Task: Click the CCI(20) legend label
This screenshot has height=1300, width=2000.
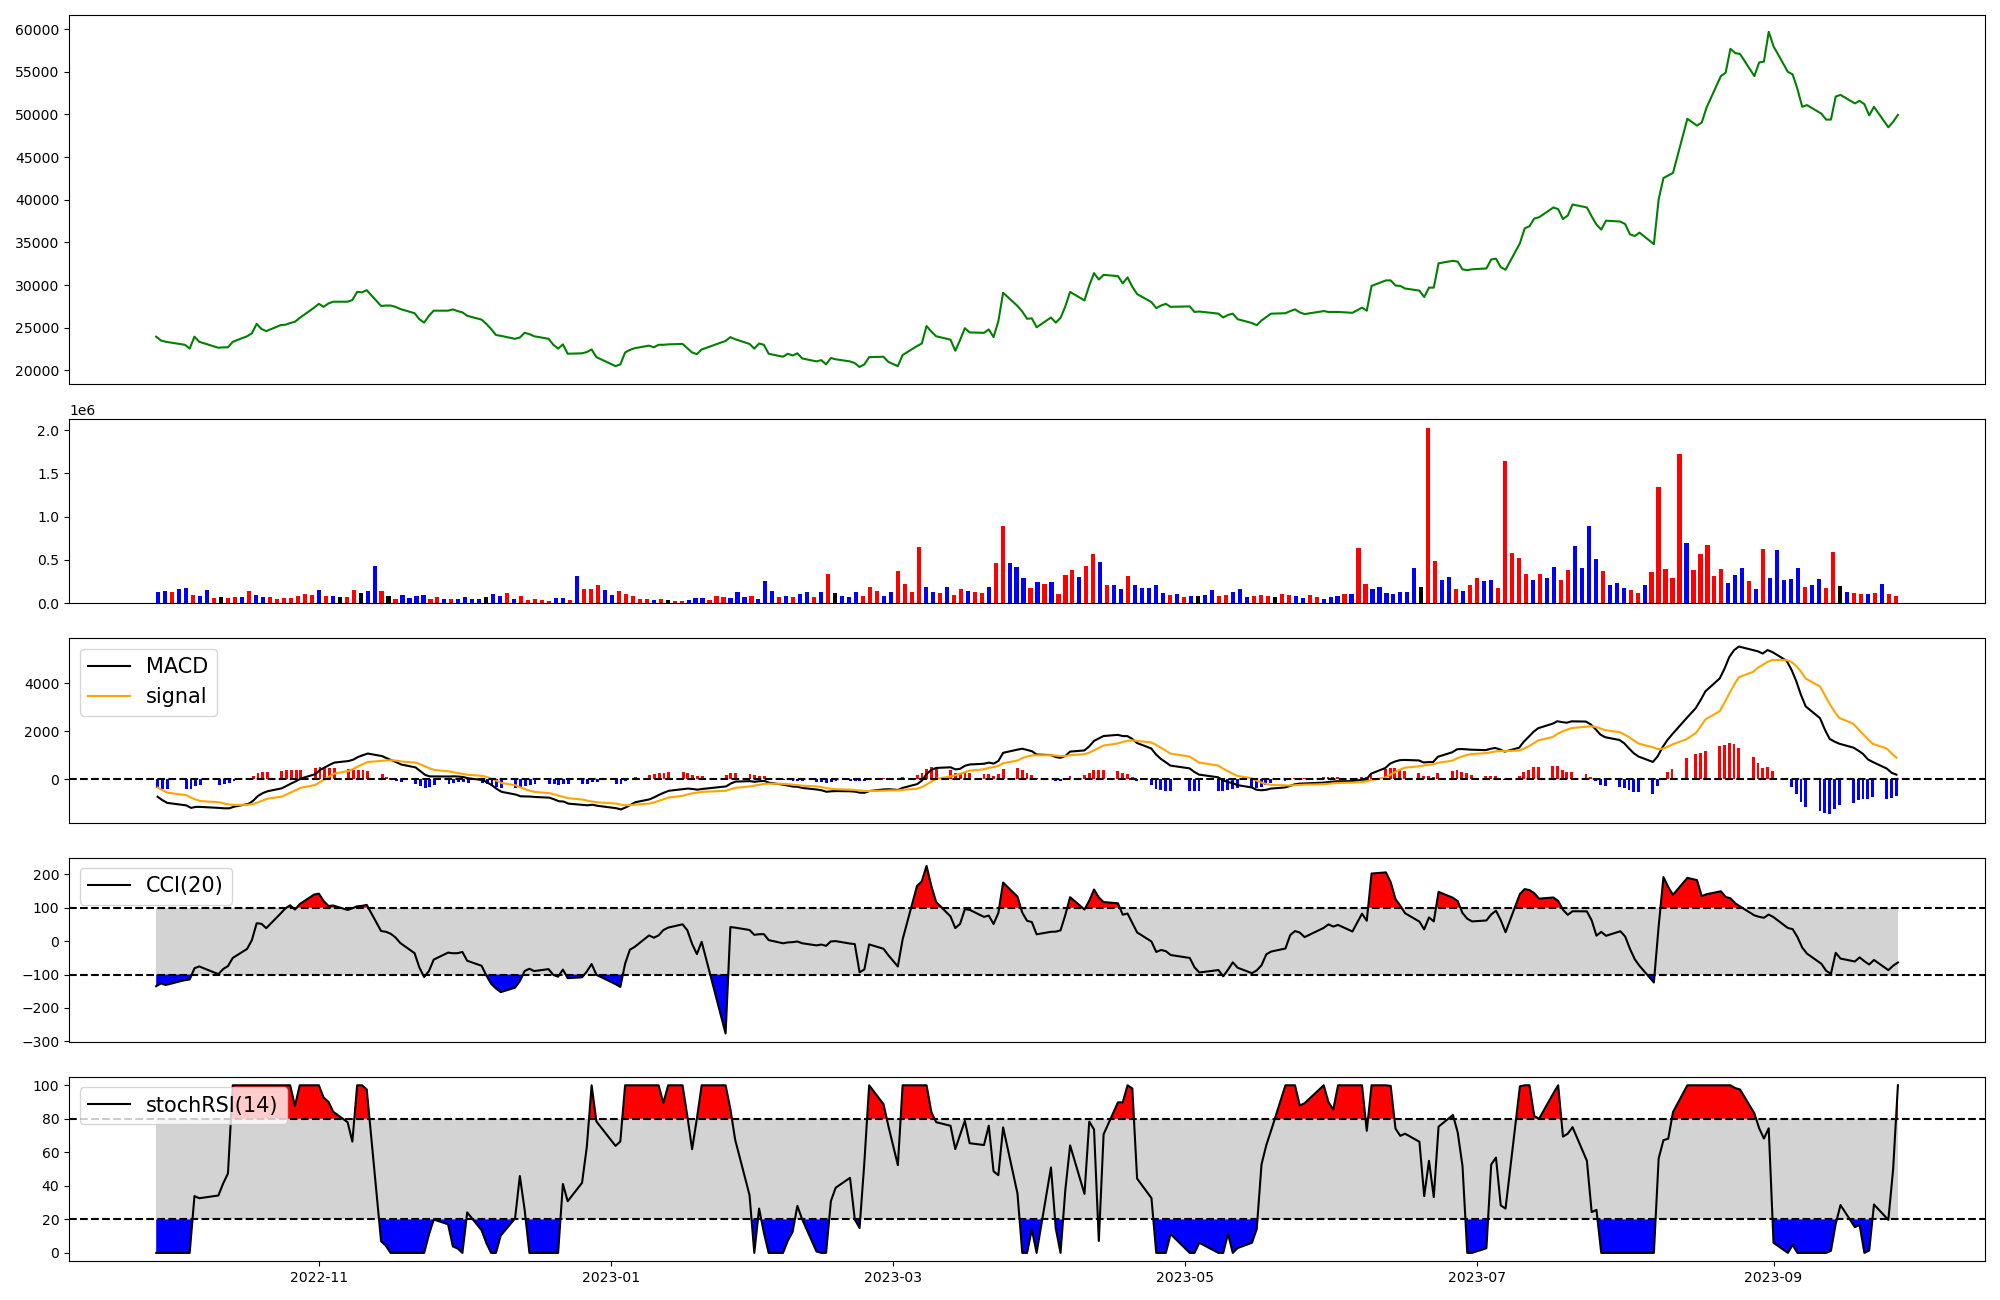Action: click(184, 885)
